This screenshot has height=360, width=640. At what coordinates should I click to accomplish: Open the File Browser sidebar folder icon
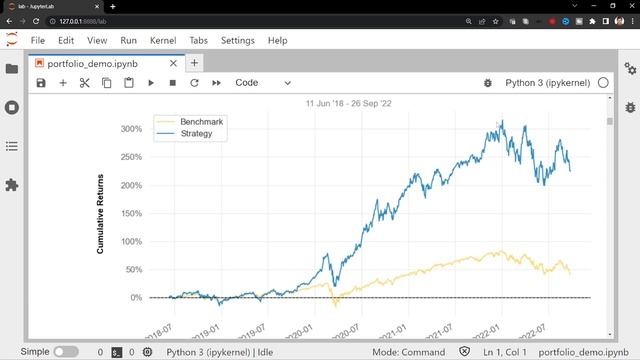[x=12, y=69]
